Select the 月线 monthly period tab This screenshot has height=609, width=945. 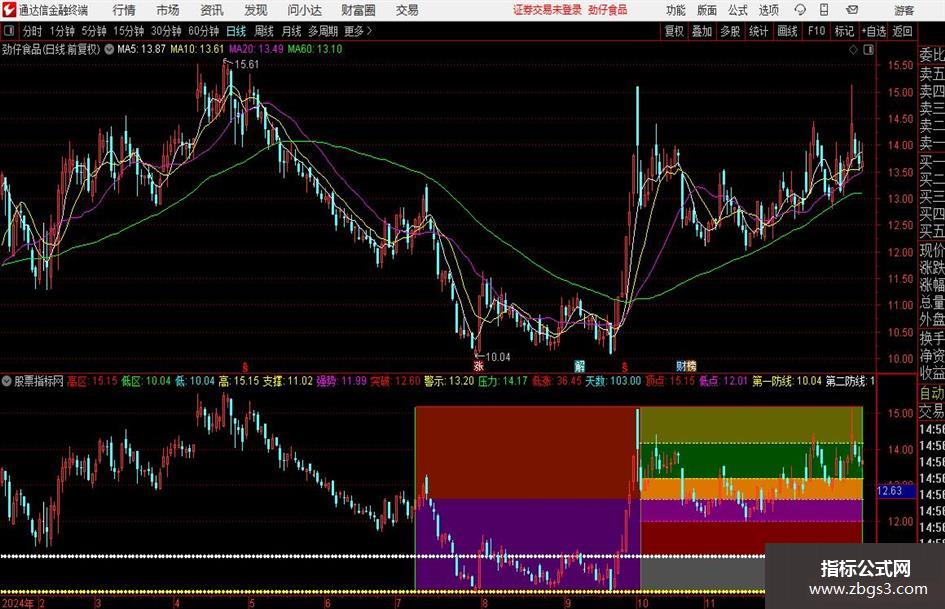[x=292, y=31]
